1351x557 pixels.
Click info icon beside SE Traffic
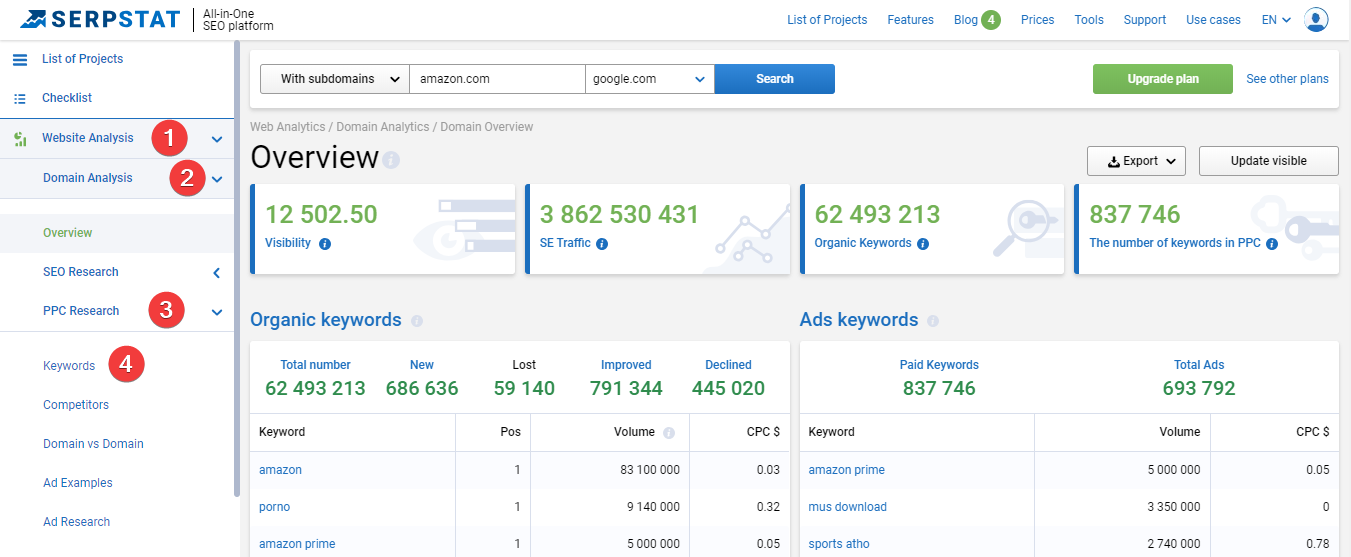coord(602,243)
